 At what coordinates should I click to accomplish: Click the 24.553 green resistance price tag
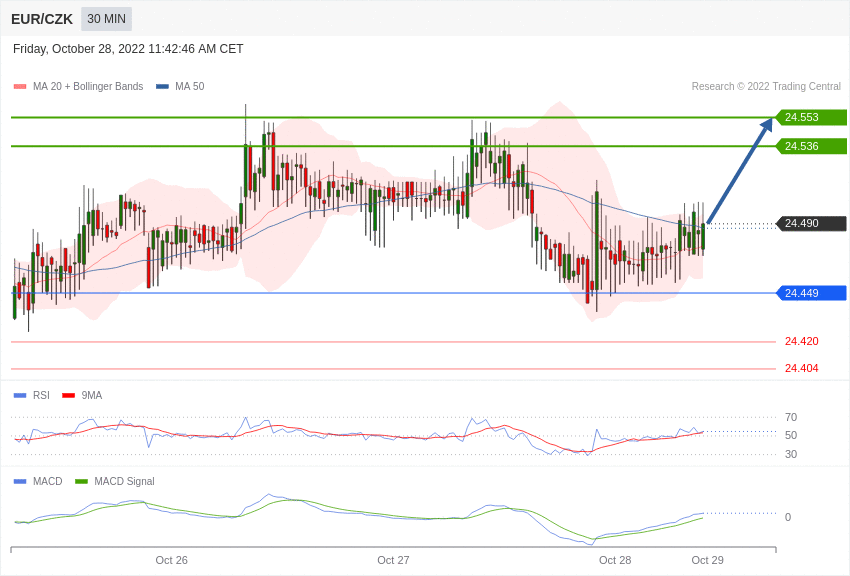point(812,117)
